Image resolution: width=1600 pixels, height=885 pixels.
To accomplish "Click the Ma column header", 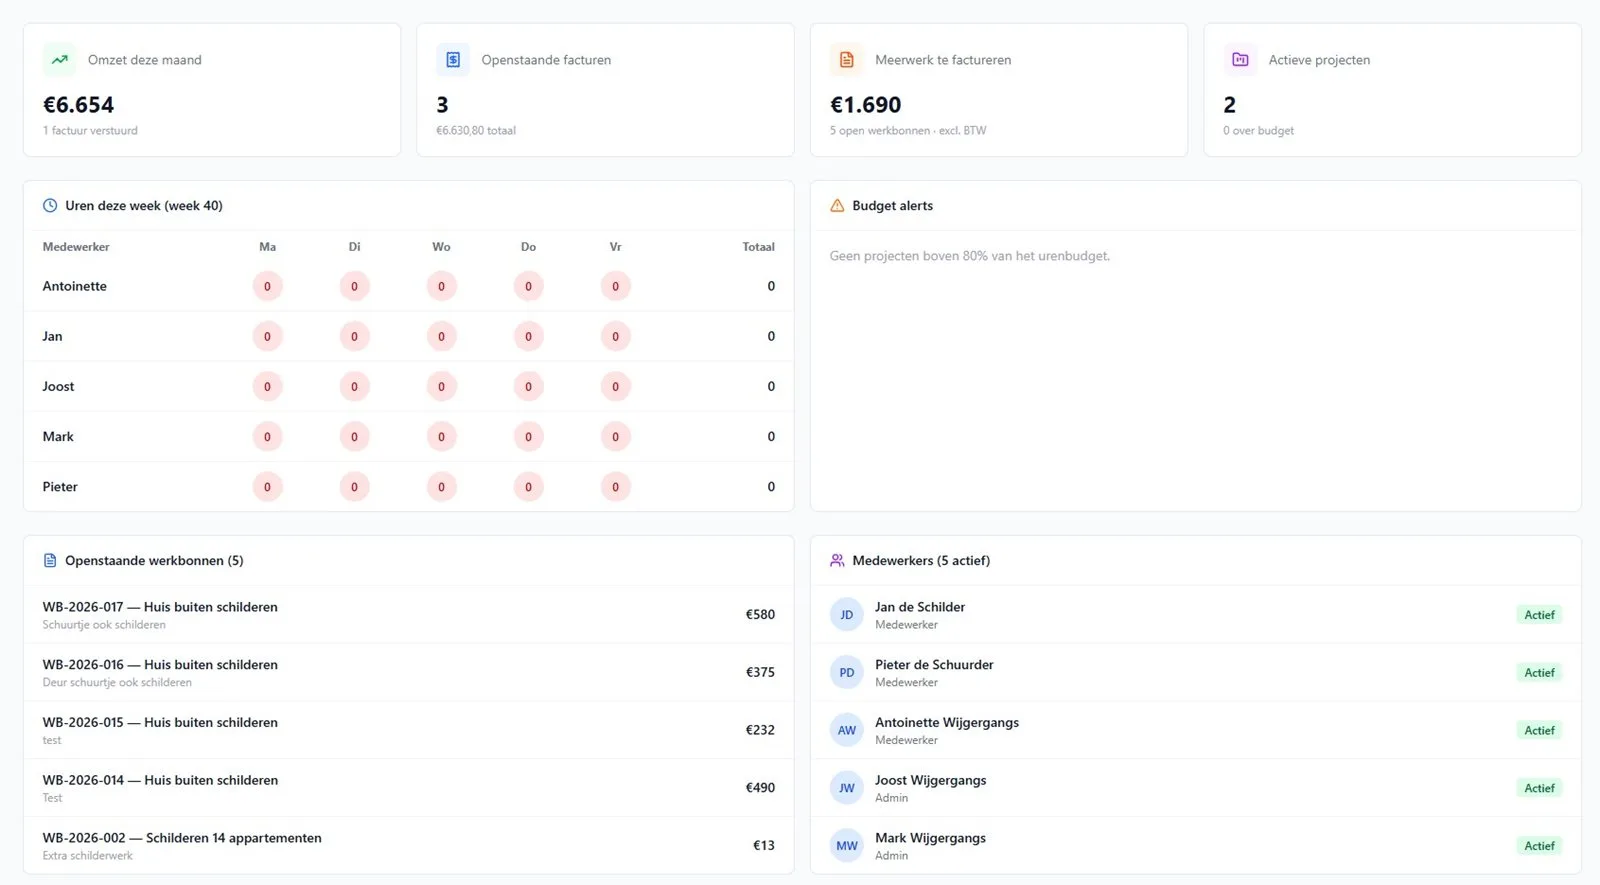I will tap(267, 247).
